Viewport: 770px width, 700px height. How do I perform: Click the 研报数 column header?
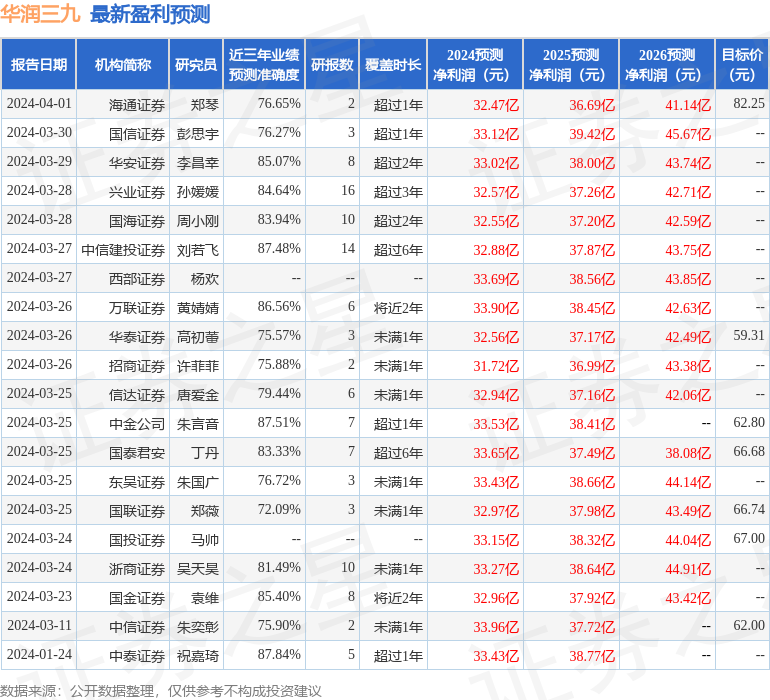tap(332, 64)
